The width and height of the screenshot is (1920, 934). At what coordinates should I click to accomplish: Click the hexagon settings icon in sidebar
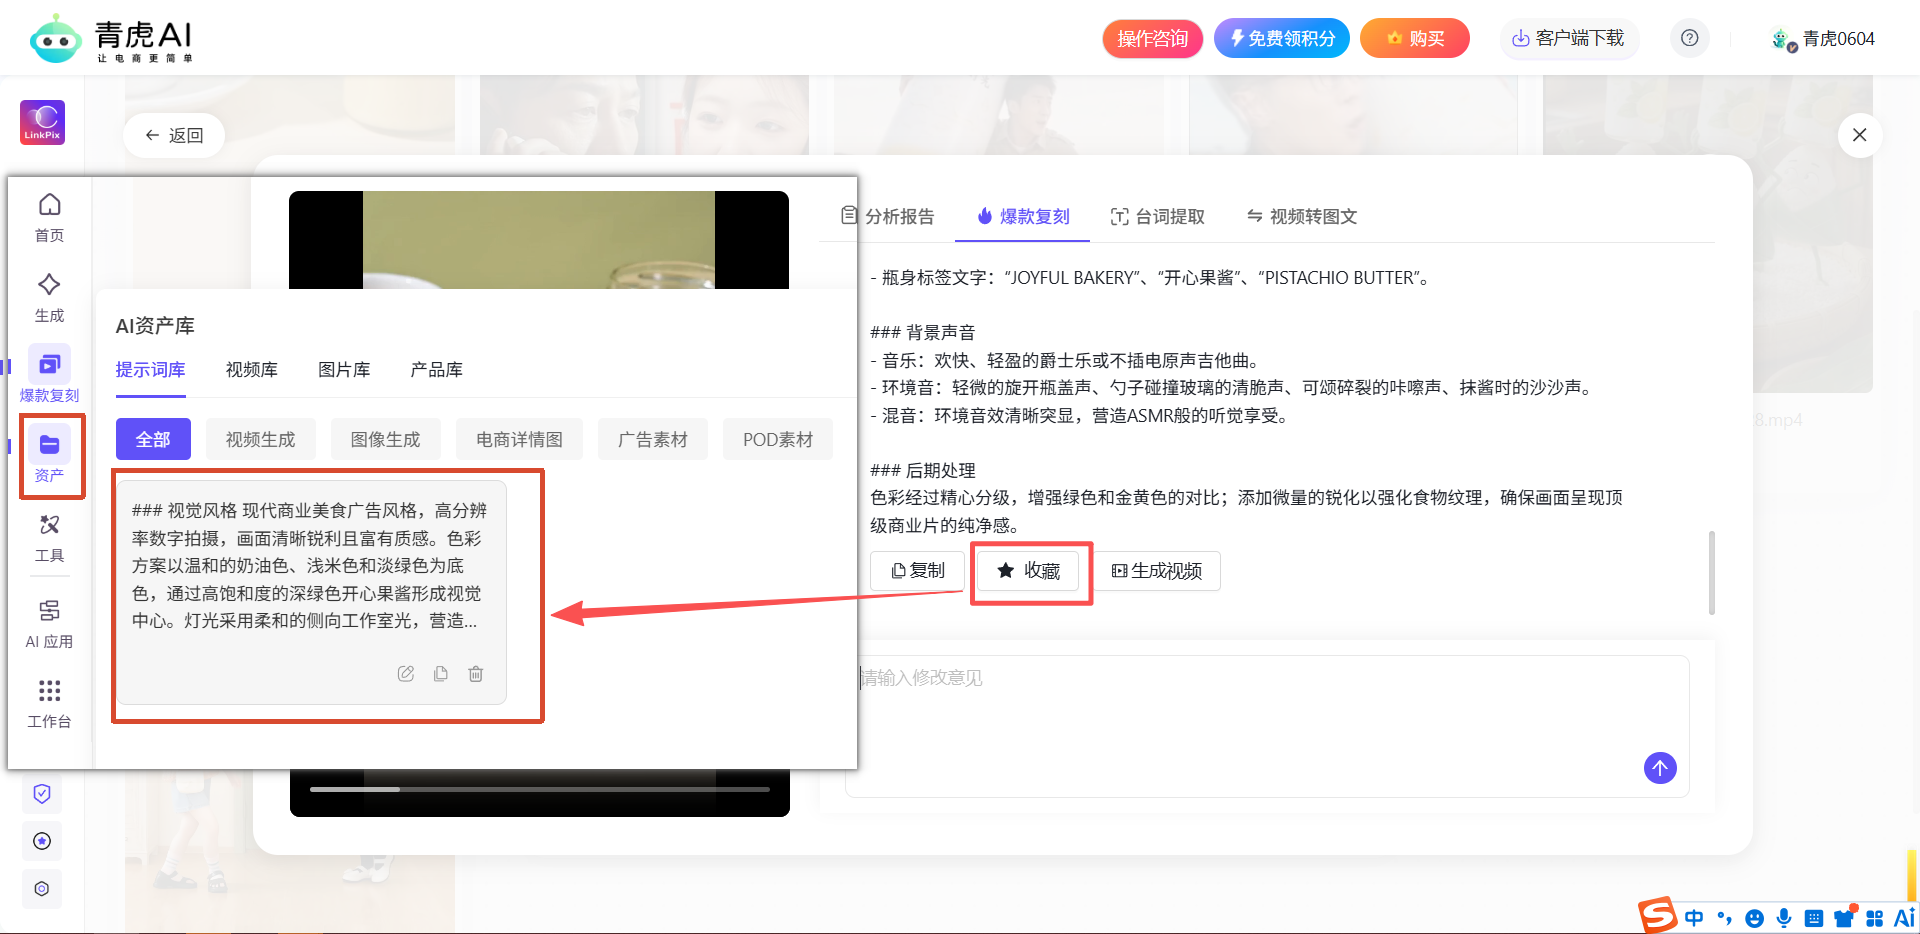pos(42,889)
